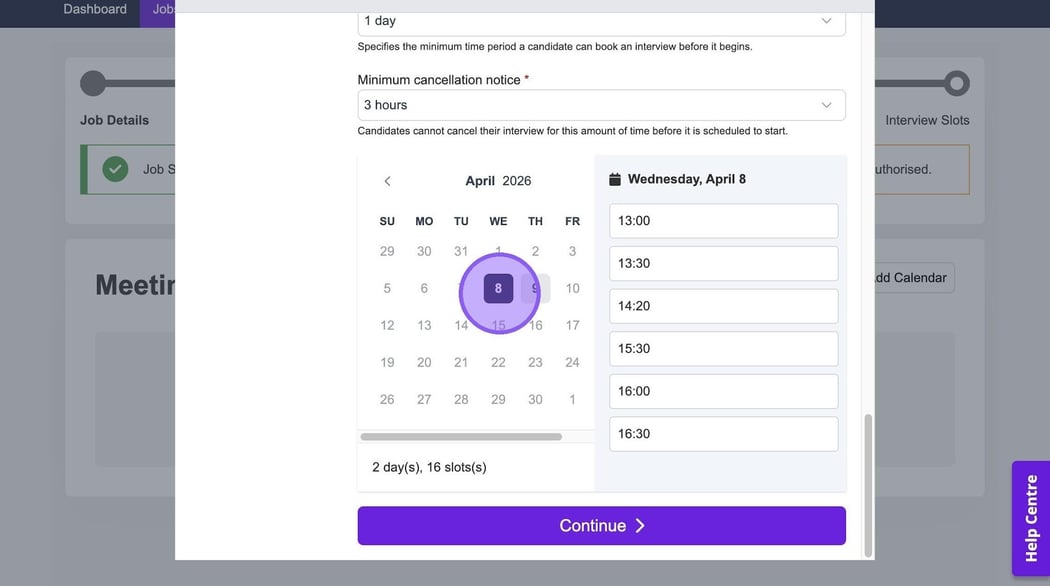Go to previous month in calendar
The width and height of the screenshot is (1050, 586).
[387, 181]
